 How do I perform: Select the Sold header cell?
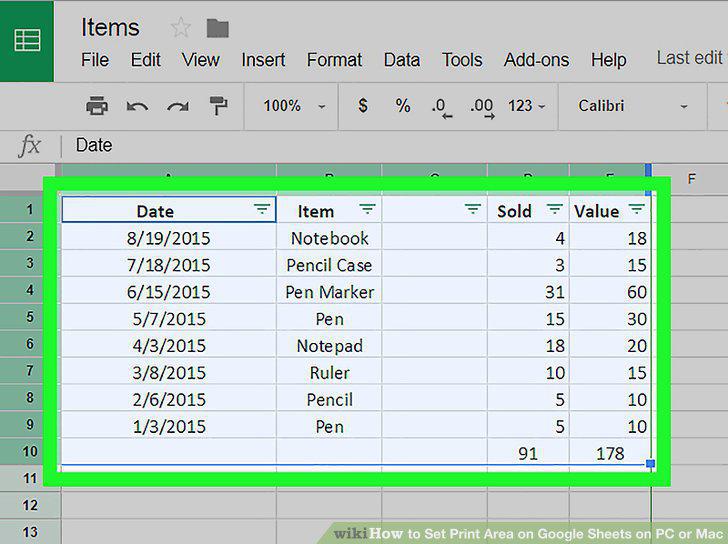click(528, 209)
